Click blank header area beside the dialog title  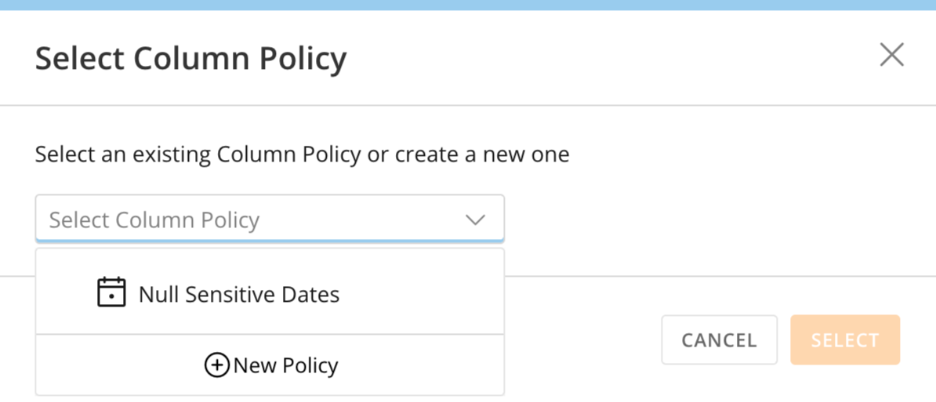click(x=600, y=58)
